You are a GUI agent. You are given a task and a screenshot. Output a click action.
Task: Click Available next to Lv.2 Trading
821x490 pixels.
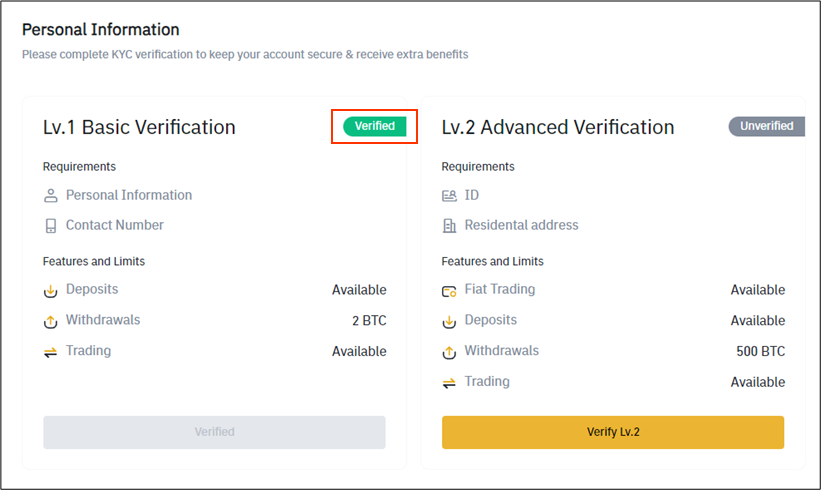pyautogui.click(x=758, y=382)
